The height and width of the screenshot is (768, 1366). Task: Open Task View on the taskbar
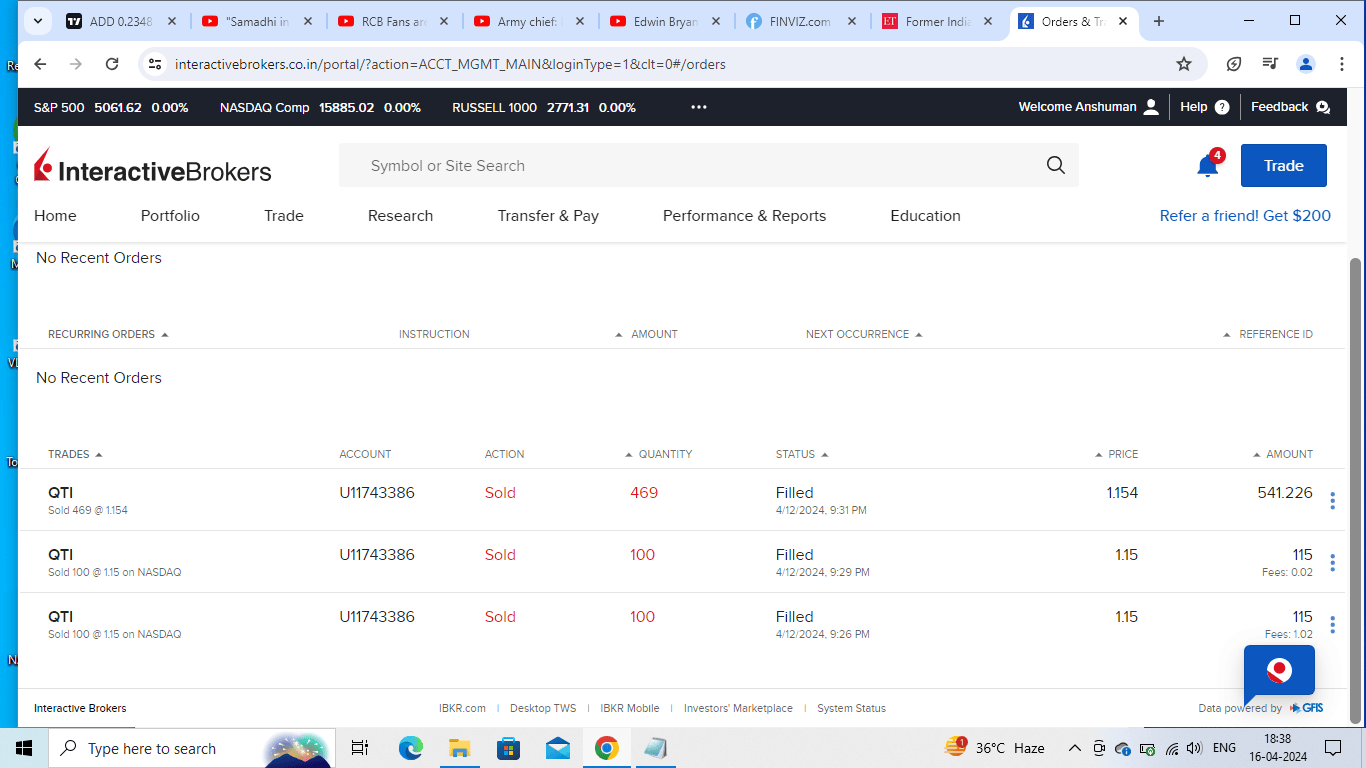click(360, 748)
